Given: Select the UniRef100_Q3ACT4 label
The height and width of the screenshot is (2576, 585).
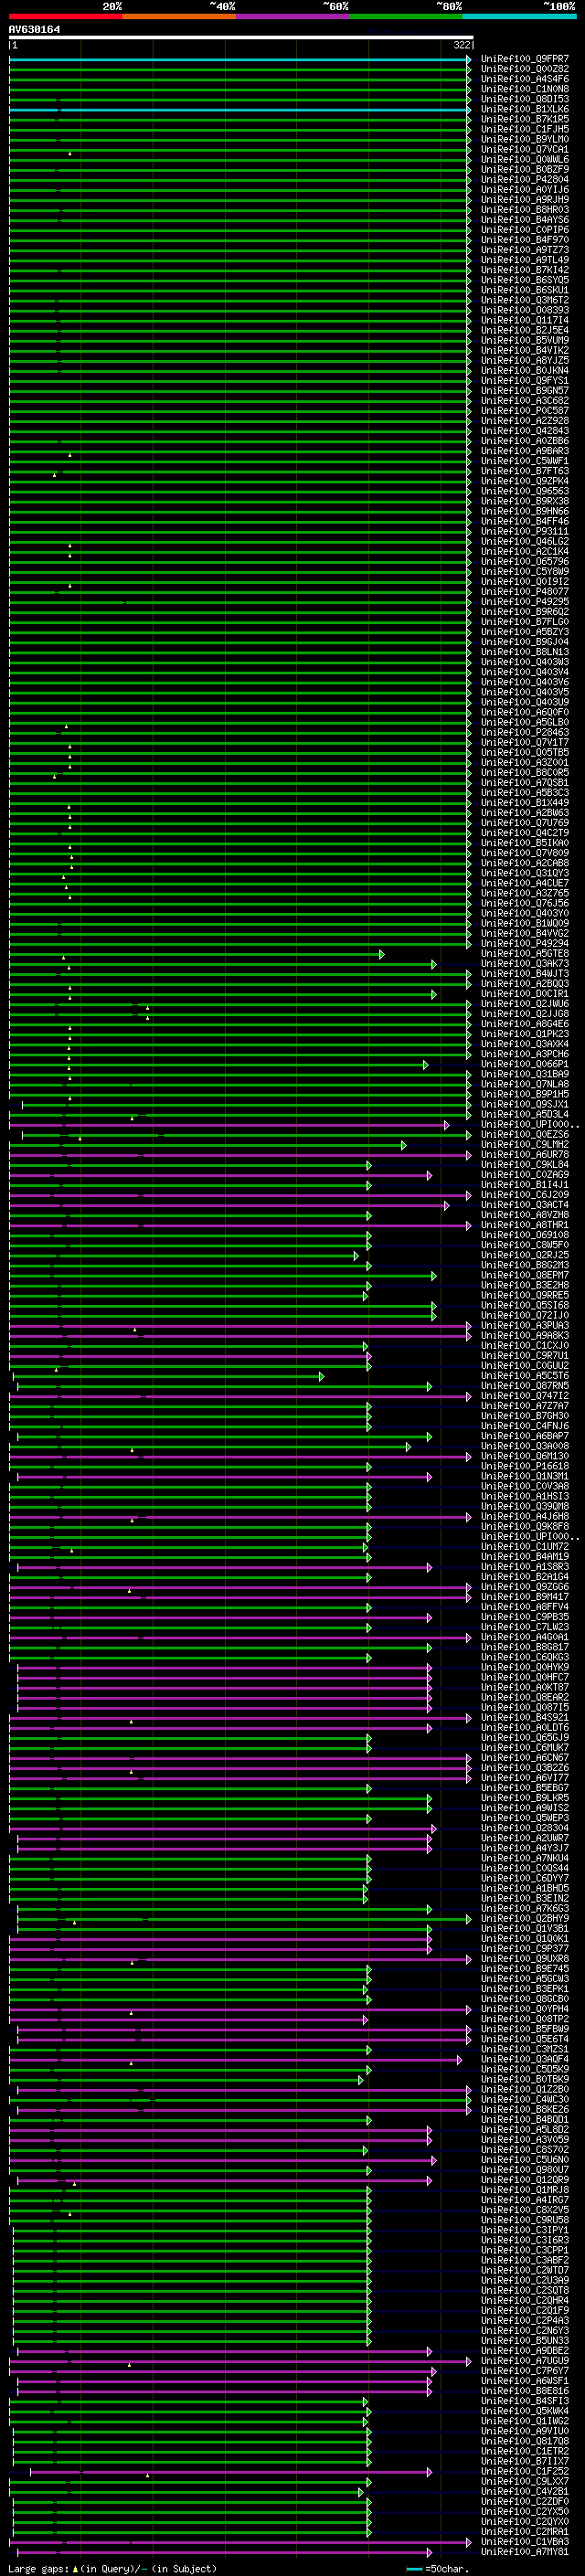Looking at the screenshot, I should (524, 1205).
